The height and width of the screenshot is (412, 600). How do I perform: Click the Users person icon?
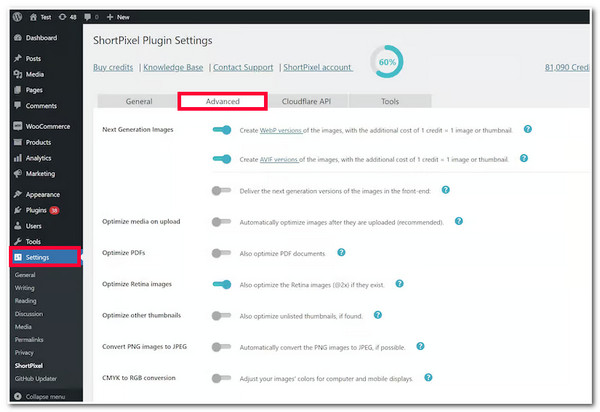(18, 226)
